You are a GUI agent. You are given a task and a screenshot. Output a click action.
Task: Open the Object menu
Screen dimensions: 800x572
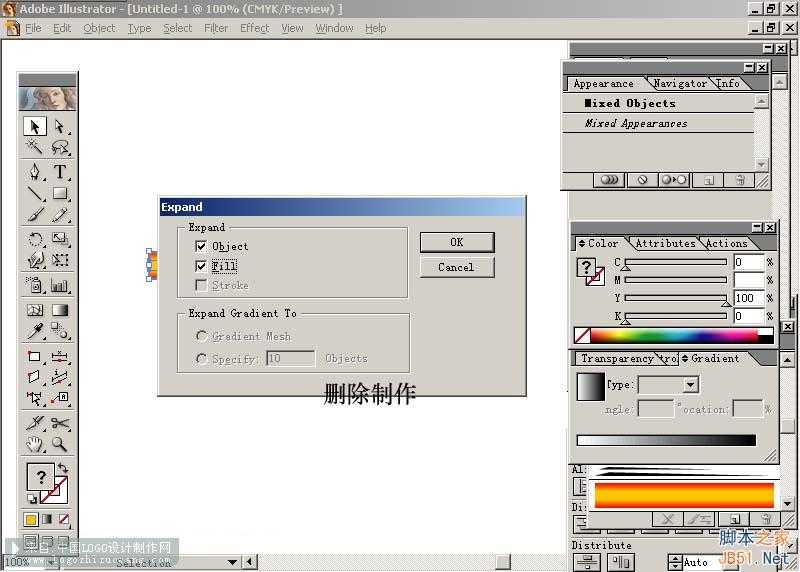(x=99, y=28)
